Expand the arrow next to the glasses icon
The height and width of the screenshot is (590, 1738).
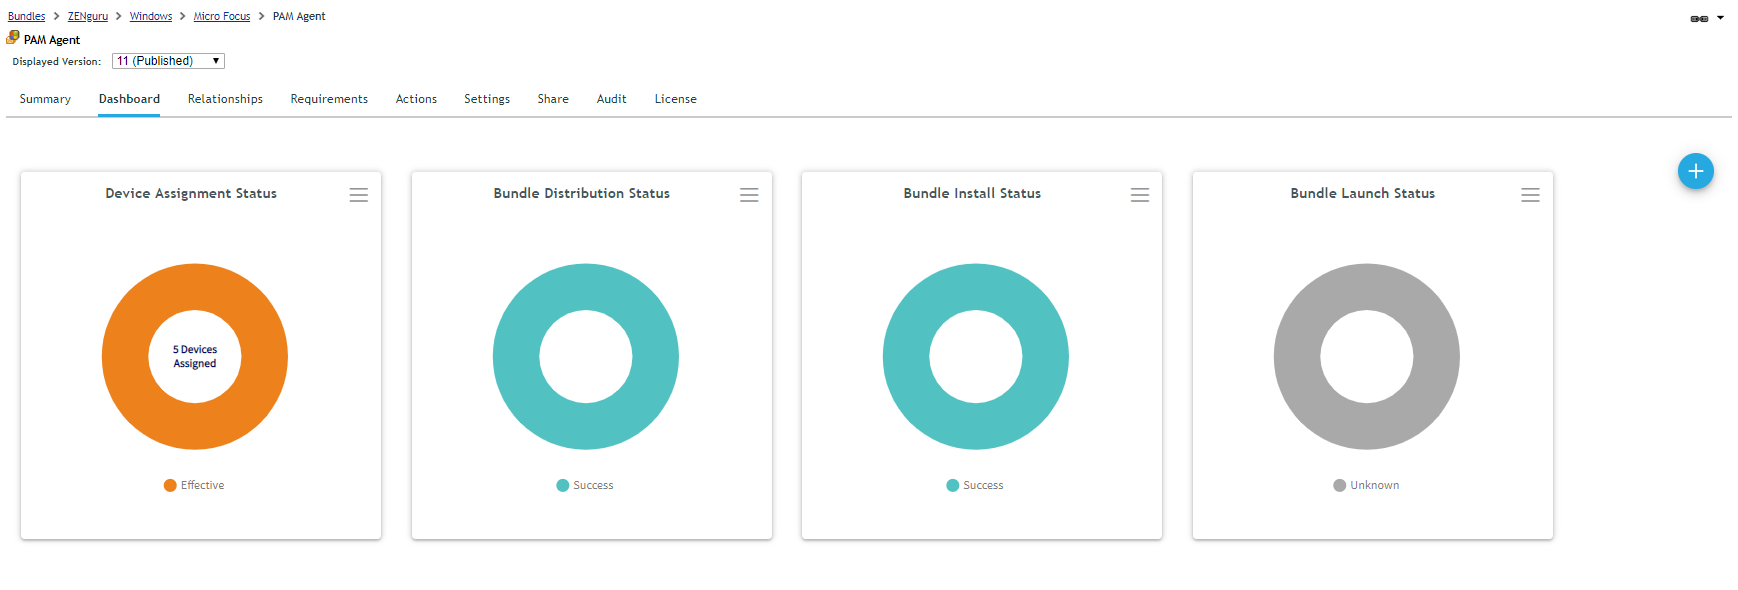point(1721,18)
